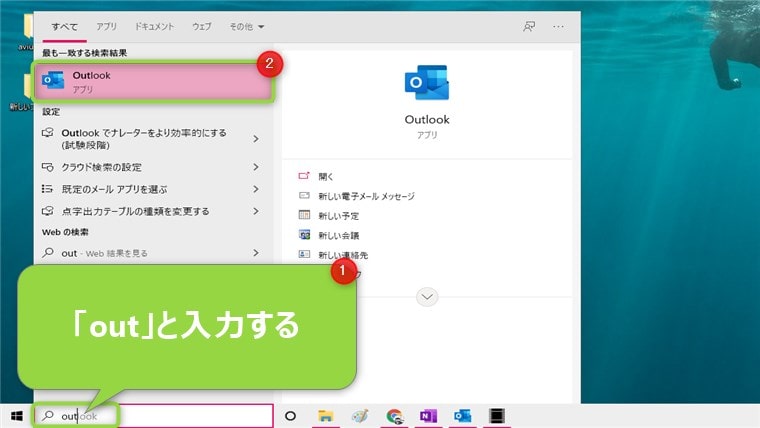This screenshot has width=760, height=428.
Task: Expand arrow next to out web result
Action: click(x=256, y=253)
